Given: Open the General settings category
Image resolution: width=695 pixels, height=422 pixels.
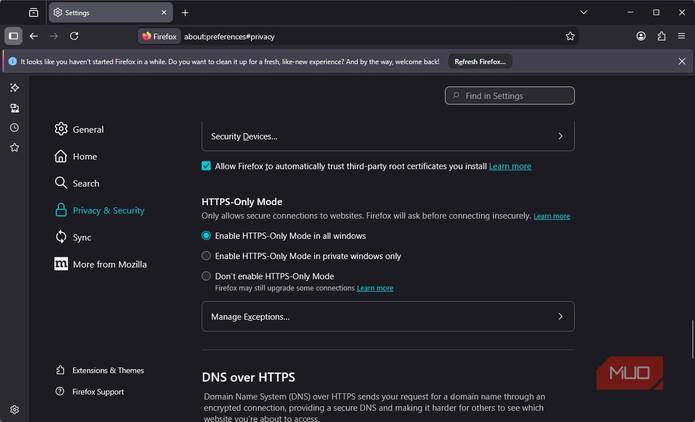Looking at the screenshot, I should click(x=79, y=129).
